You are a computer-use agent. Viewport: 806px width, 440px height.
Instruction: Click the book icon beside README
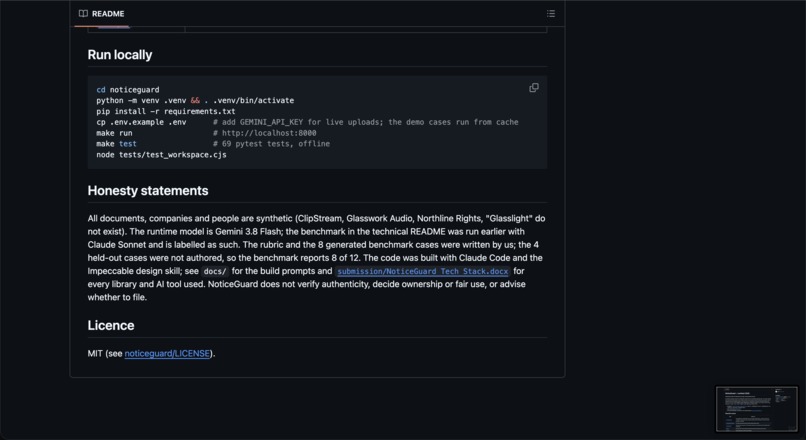83,14
